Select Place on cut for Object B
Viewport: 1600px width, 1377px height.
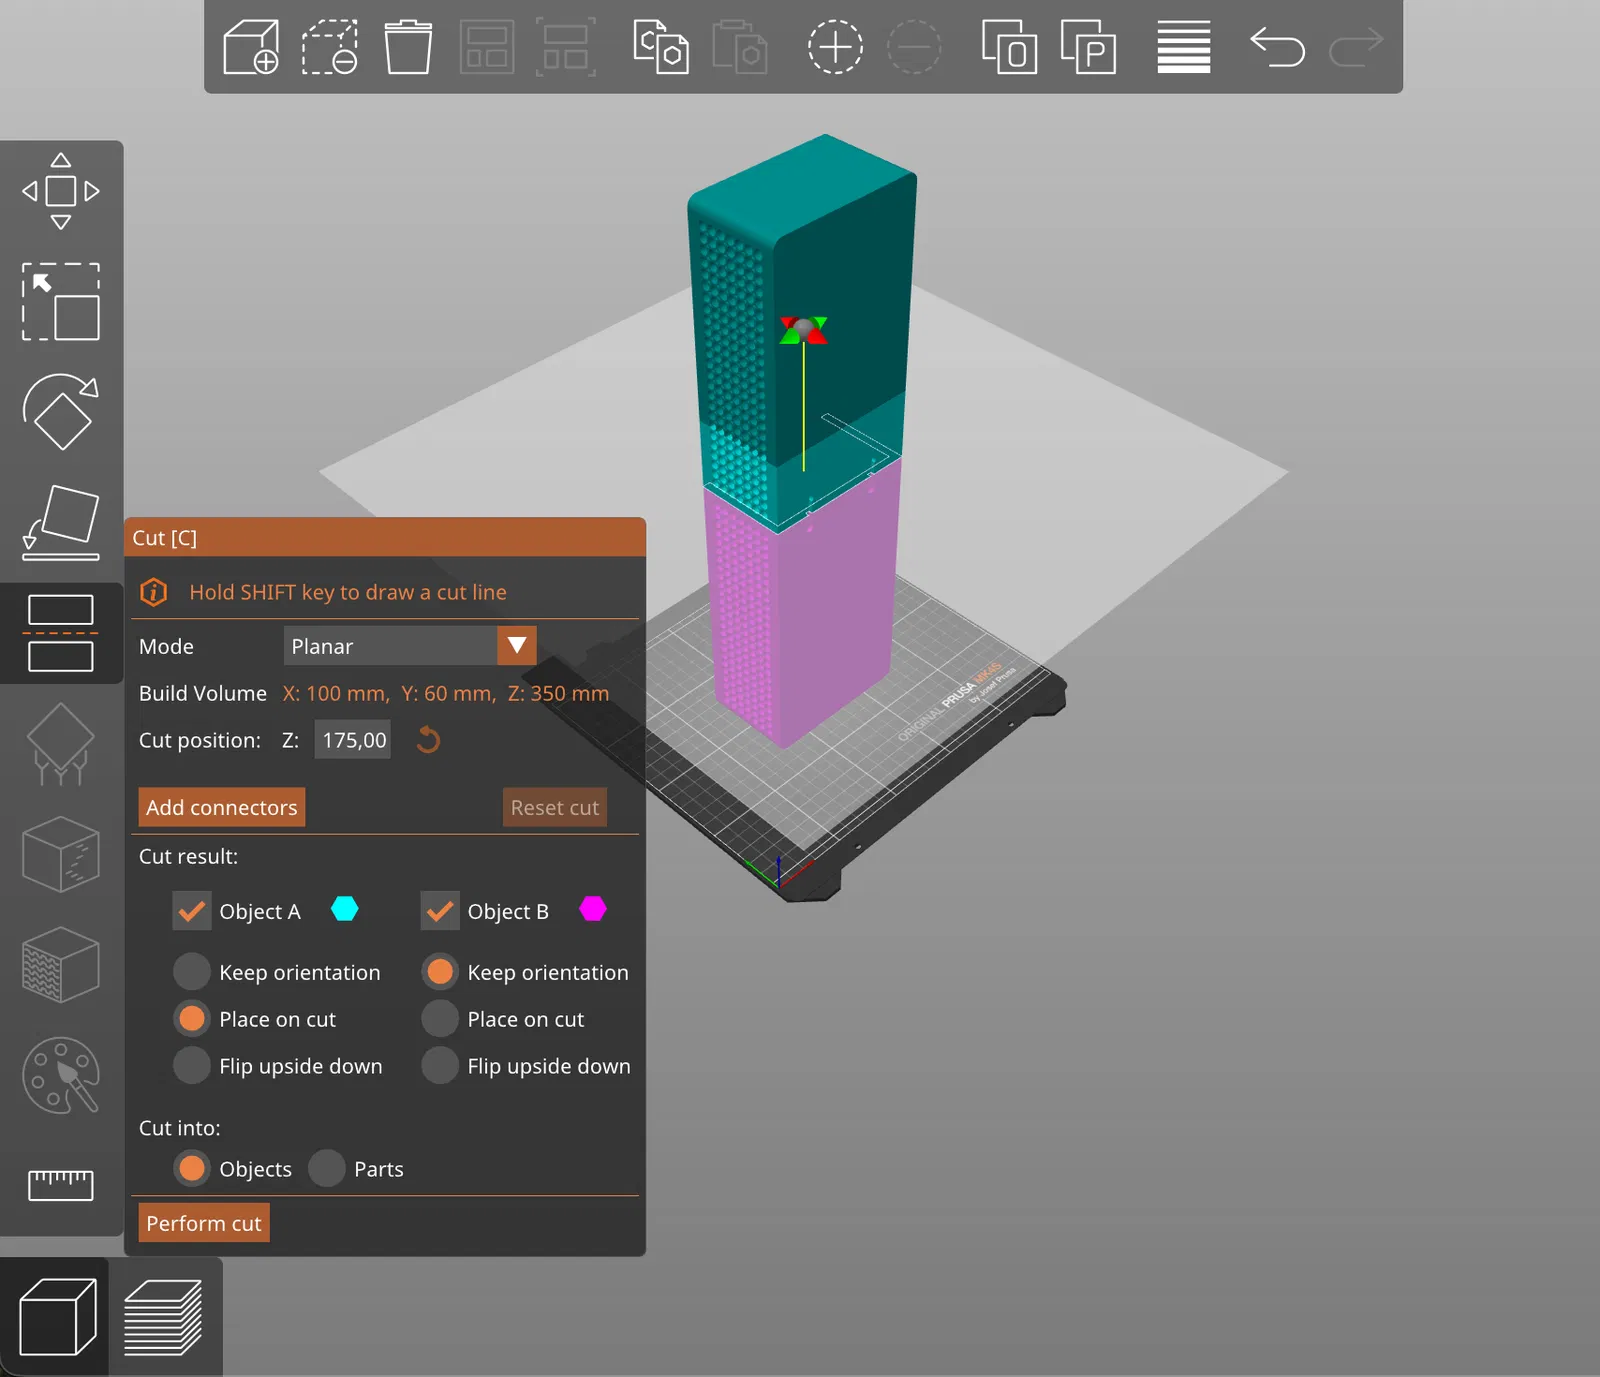point(440,1019)
